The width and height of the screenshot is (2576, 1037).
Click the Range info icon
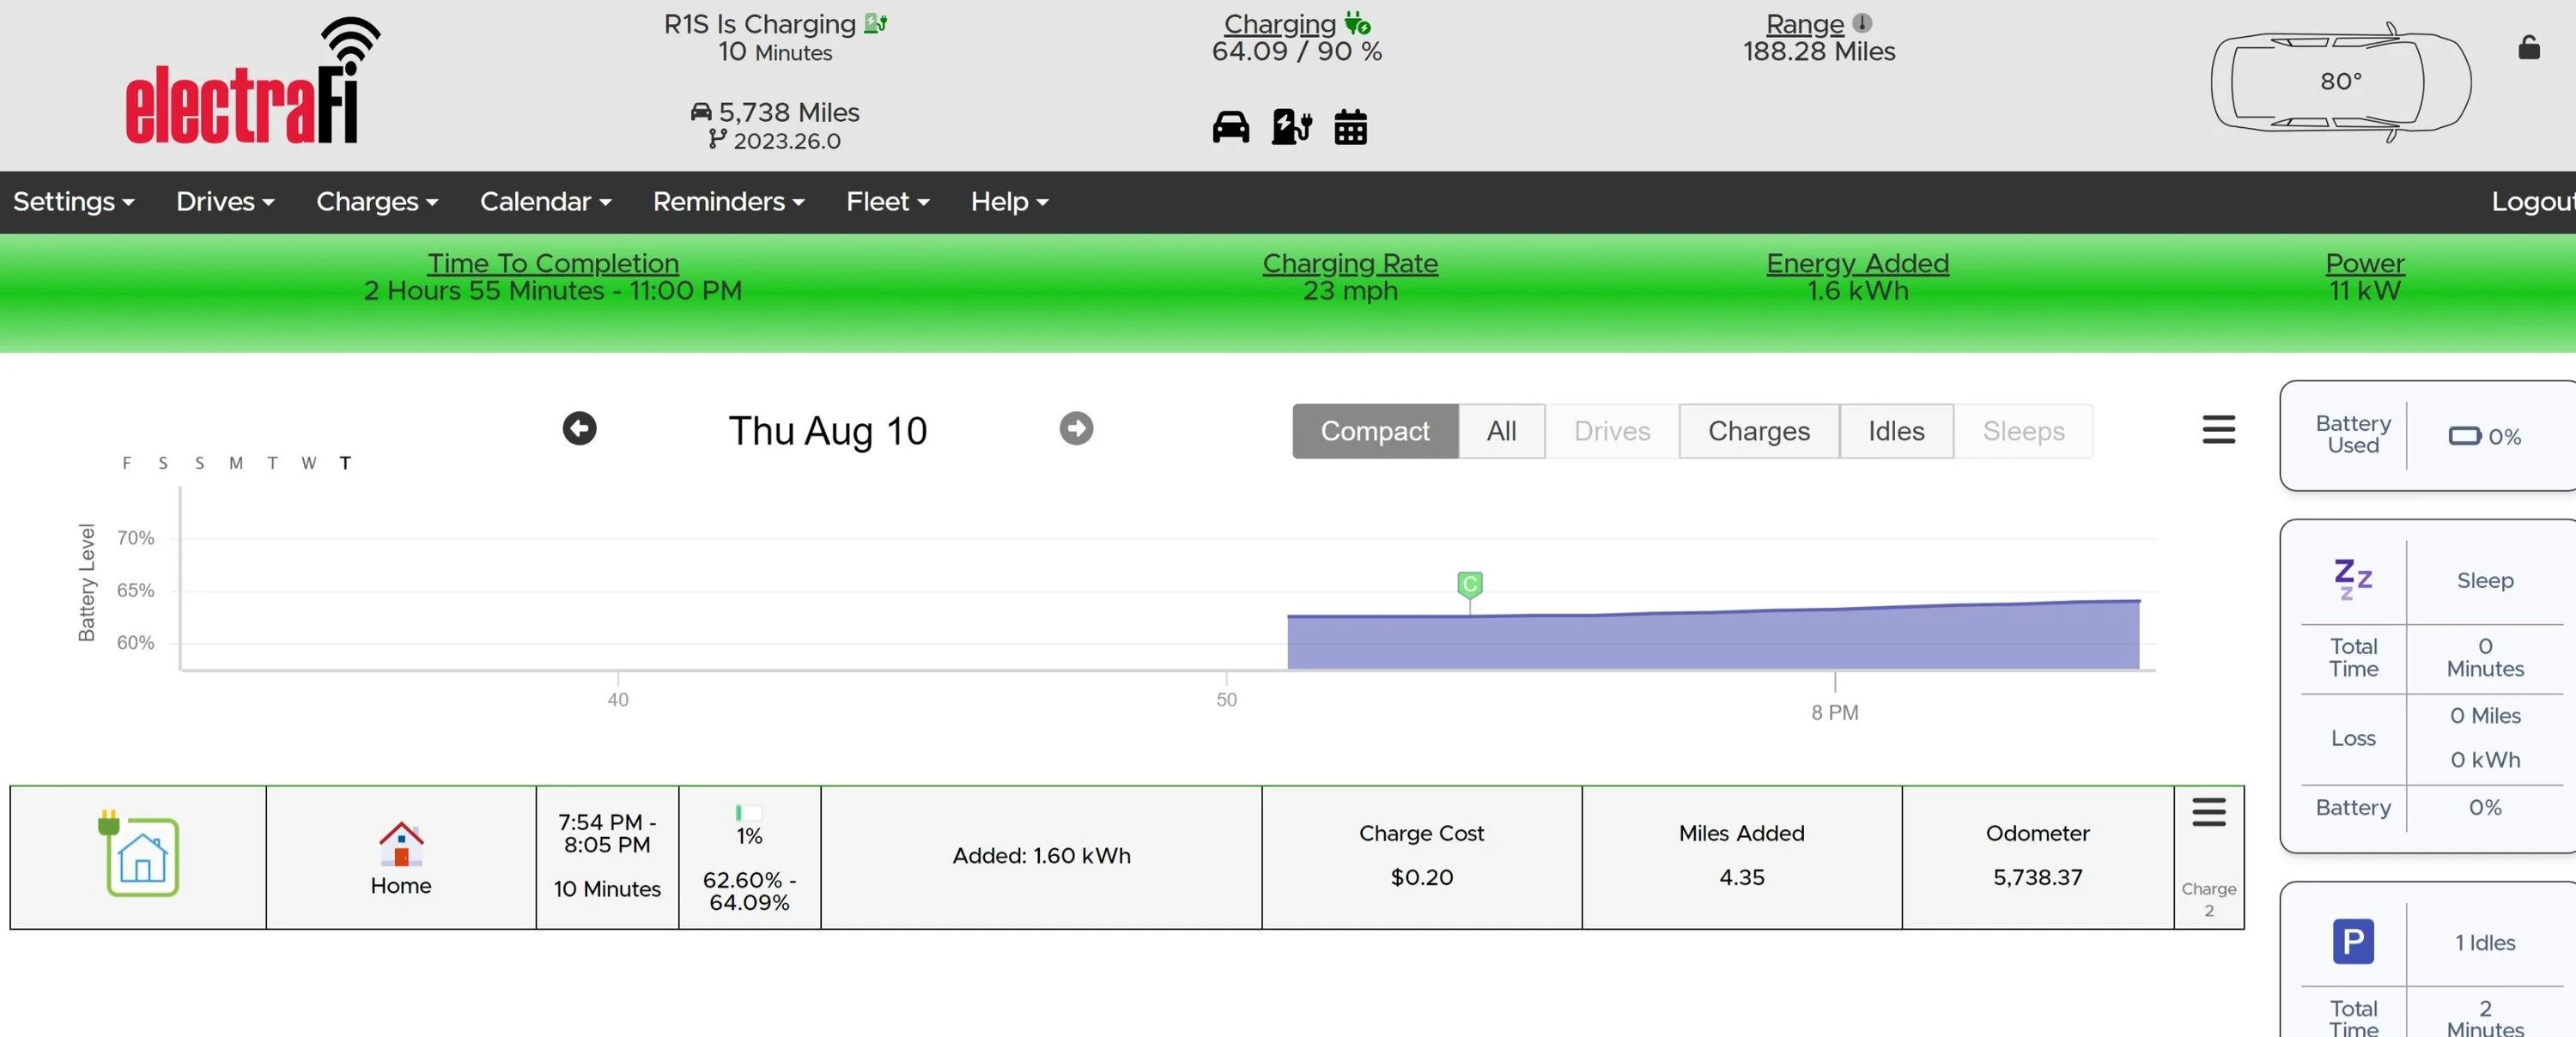click(1861, 23)
